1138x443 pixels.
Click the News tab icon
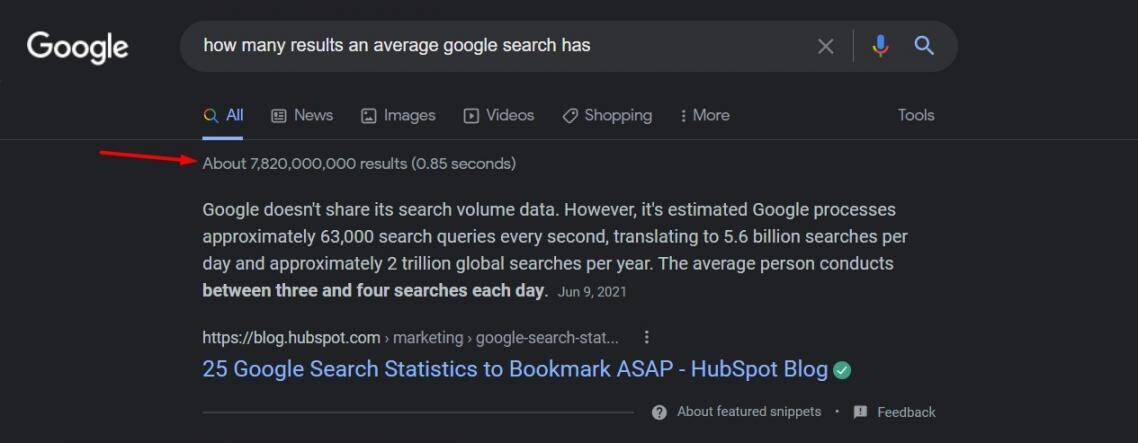point(279,116)
